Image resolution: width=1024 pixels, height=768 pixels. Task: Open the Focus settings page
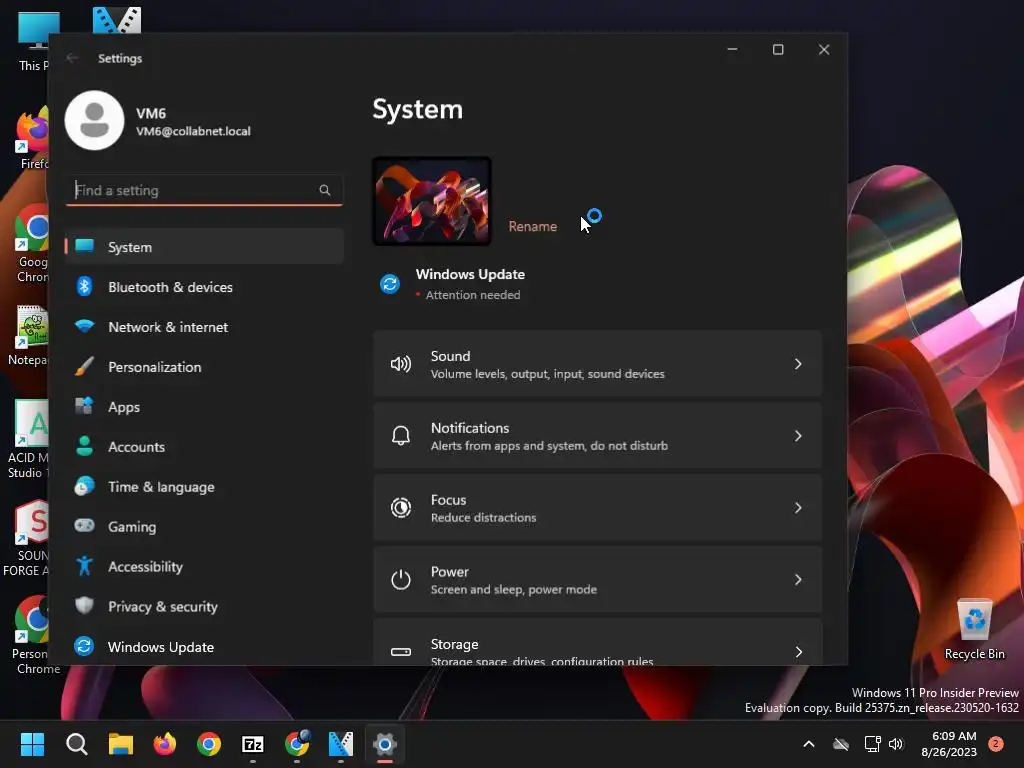598,507
